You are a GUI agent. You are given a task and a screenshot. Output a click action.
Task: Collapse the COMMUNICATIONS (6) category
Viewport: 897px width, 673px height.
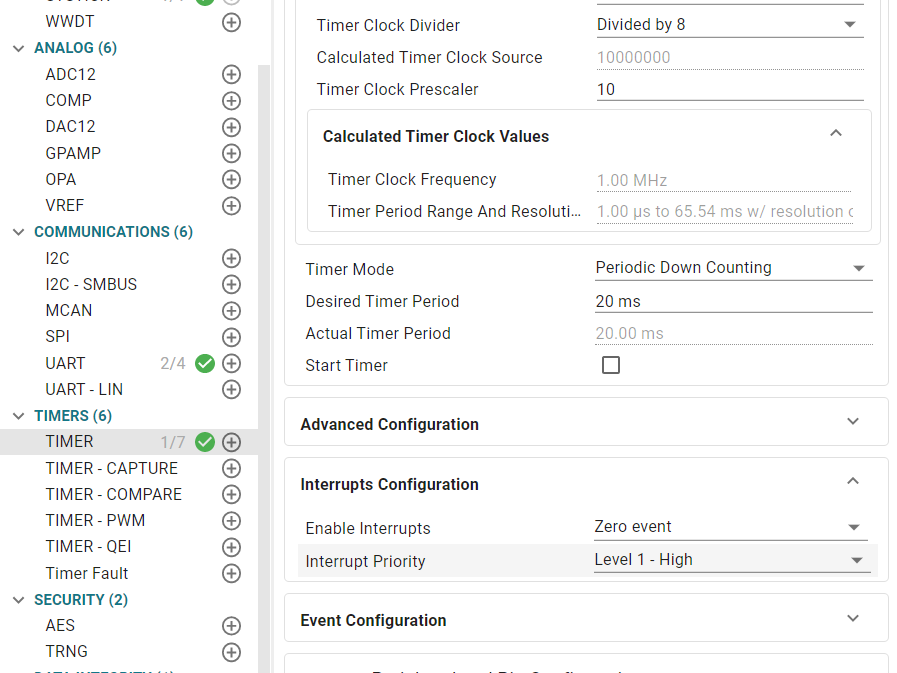19,232
